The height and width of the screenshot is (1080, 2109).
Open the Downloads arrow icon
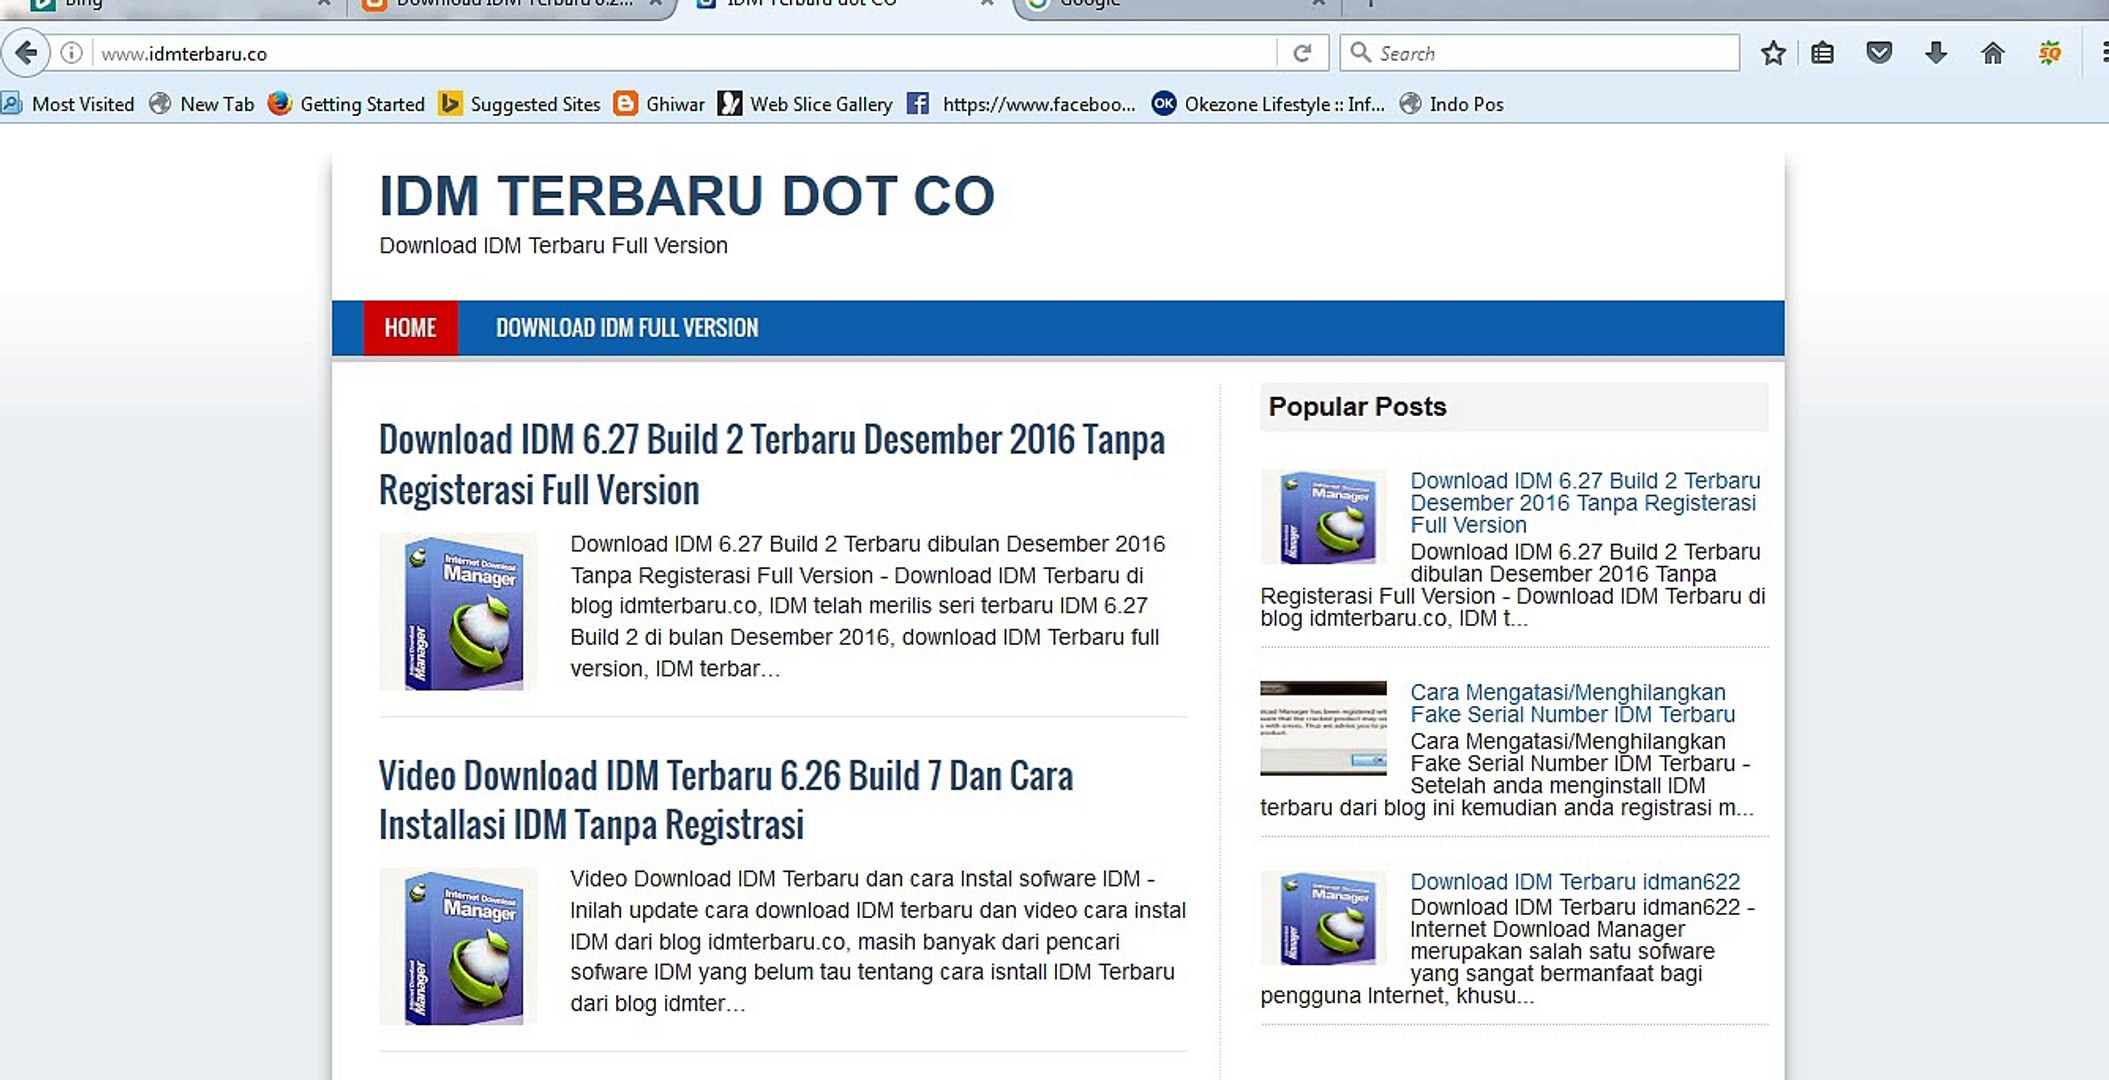(1936, 53)
